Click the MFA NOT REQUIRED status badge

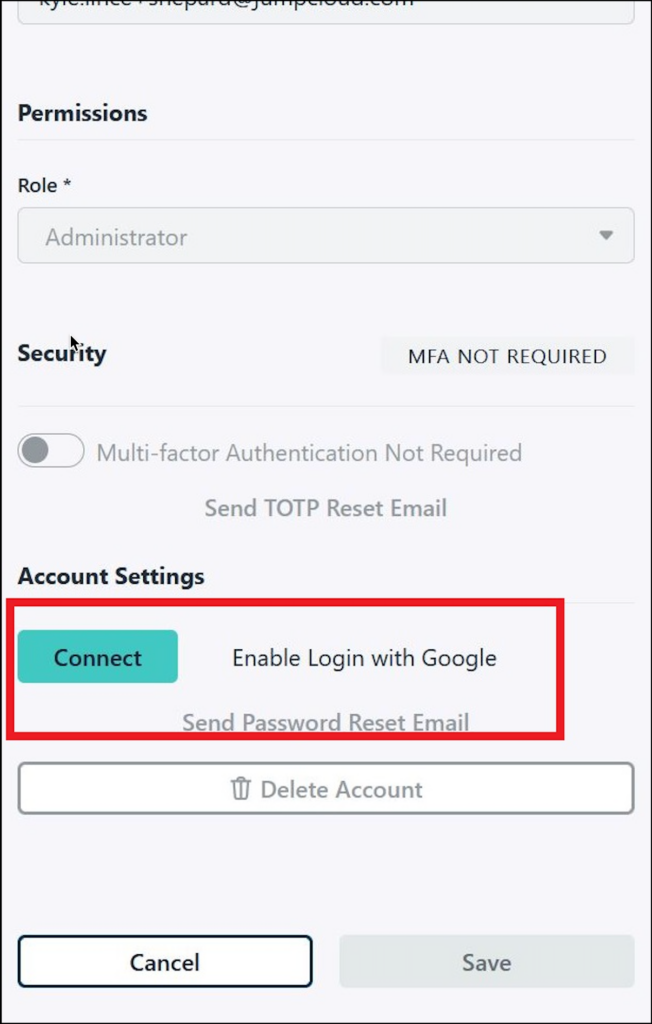(506, 356)
